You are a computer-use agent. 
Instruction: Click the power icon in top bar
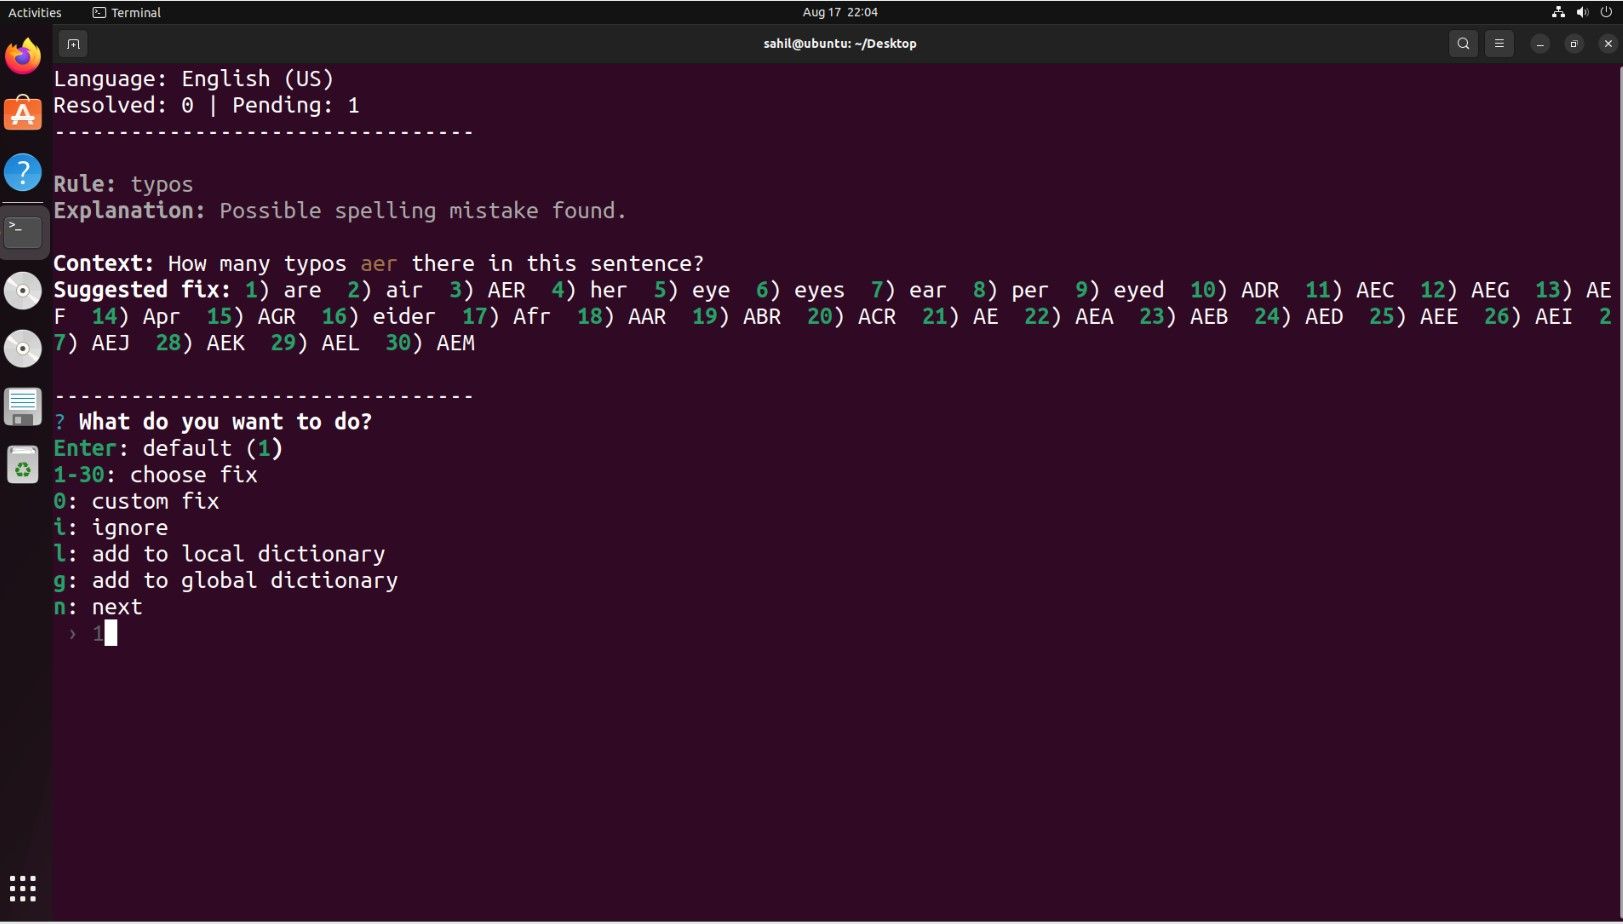coord(1605,12)
